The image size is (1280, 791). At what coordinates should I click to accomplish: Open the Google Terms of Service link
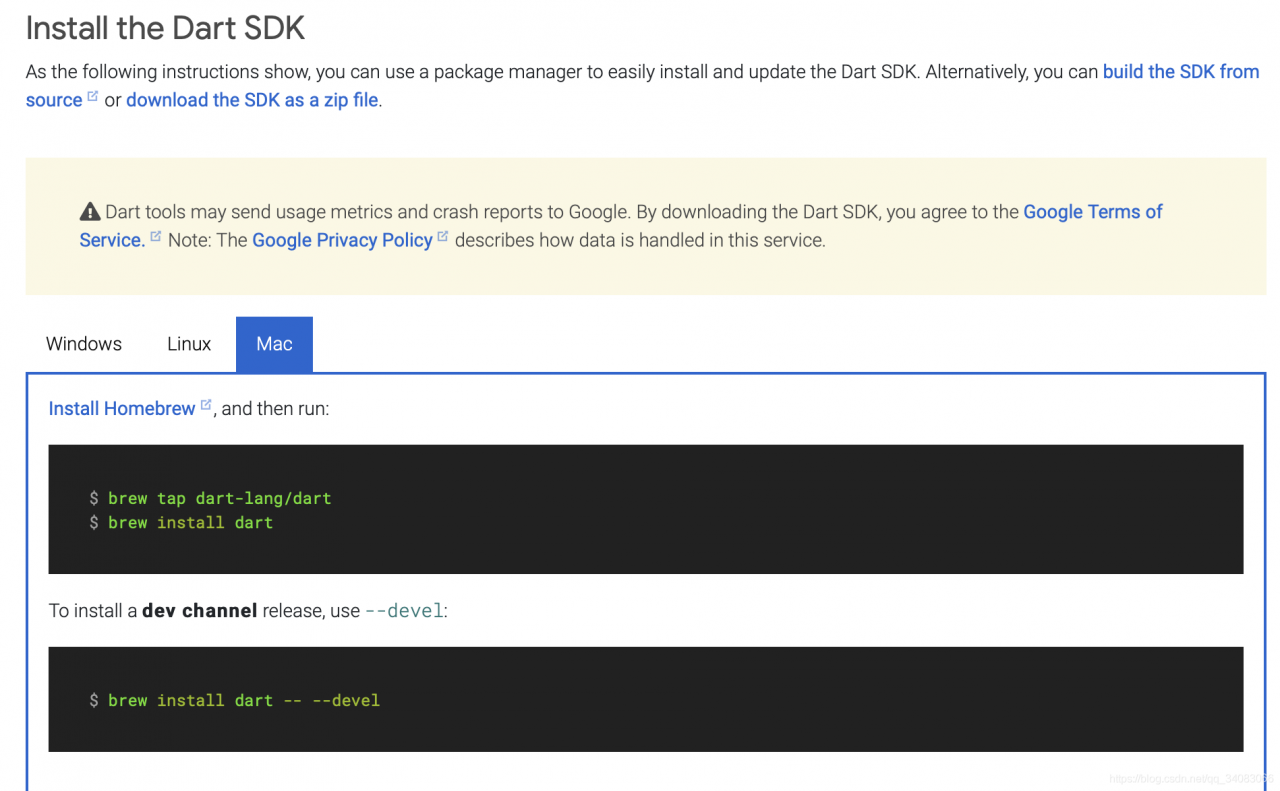[x=1093, y=212]
